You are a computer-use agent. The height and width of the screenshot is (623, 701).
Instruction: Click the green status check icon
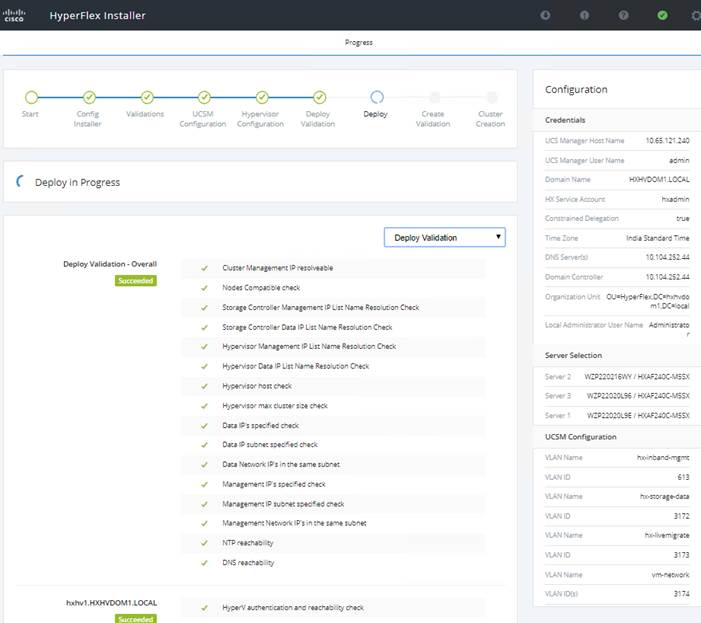pyautogui.click(x=662, y=15)
